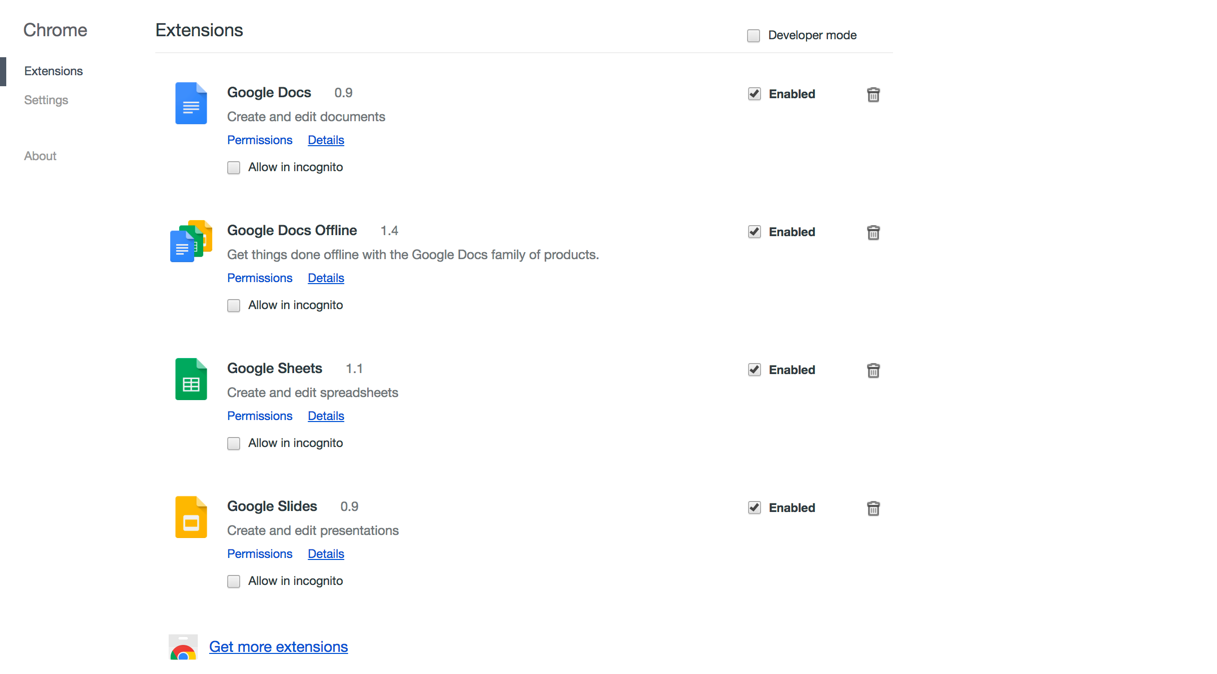The width and height of the screenshot is (1217, 674).
Task: Click the Google Sheets extension title
Action: (274, 368)
